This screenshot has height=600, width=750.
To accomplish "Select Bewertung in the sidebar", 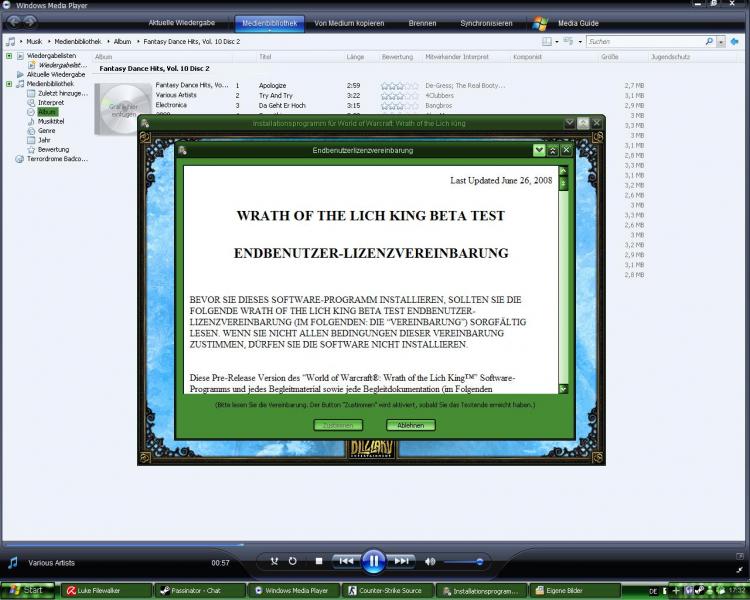I will (53, 149).
